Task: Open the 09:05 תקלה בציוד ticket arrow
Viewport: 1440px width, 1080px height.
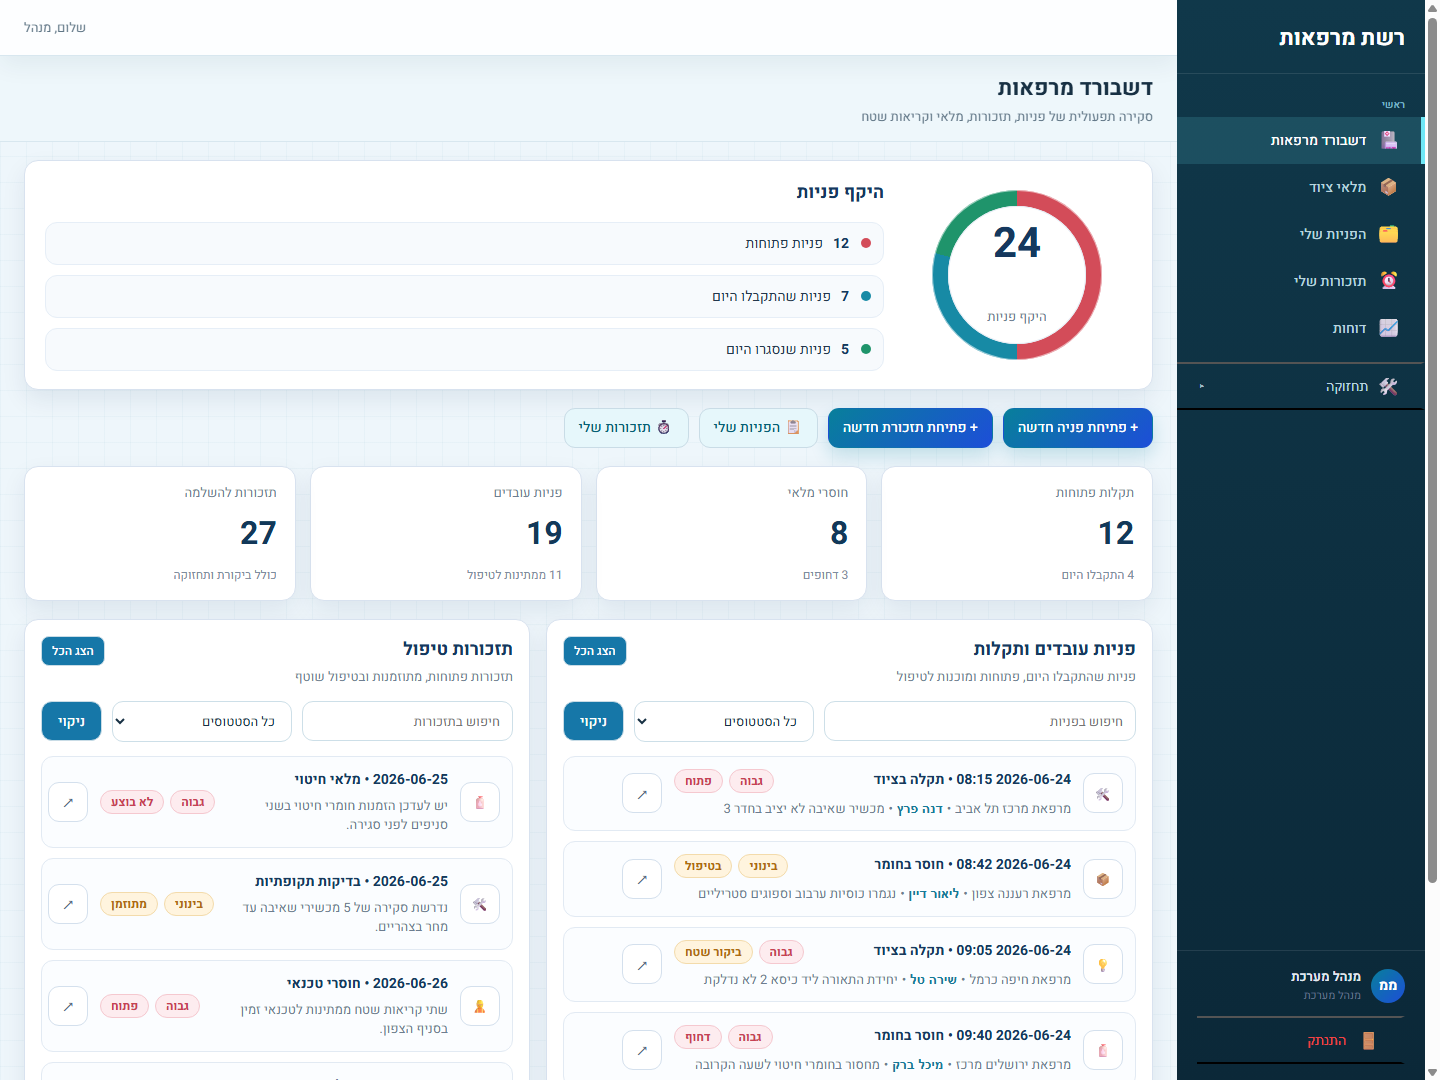Action: (x=642, y=965)
